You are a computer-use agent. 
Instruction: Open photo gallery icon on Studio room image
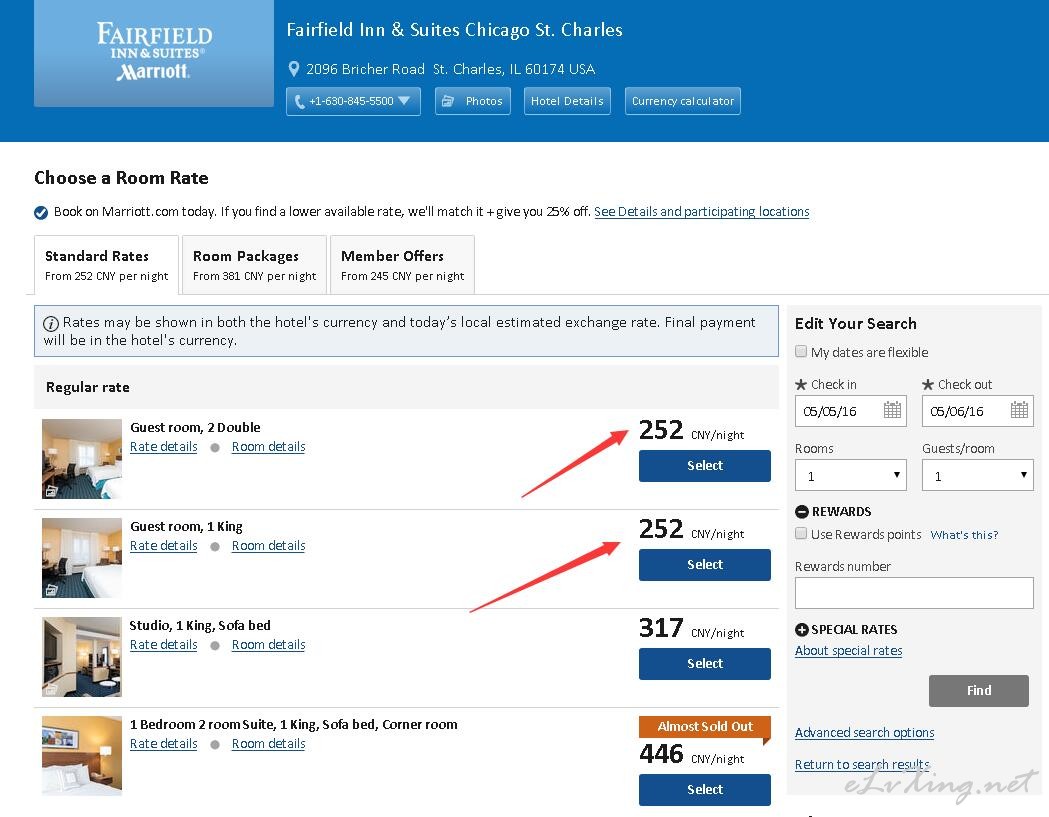[52, 689]
